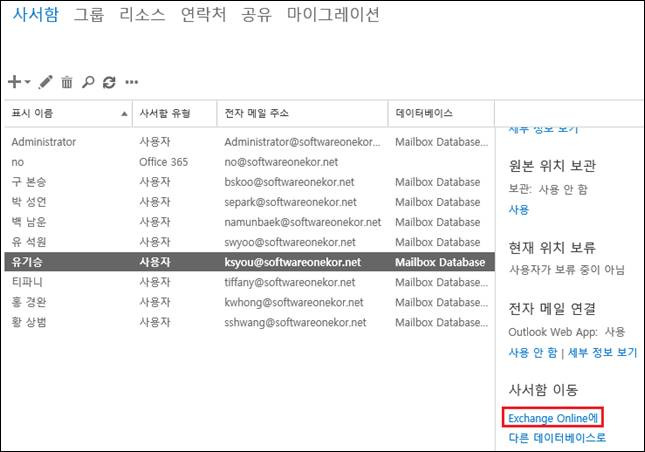The height and width of the screenshot is (452, 645).
Task: Select the 황 상범 mailbox row
Action: click(x=249, y=322)
